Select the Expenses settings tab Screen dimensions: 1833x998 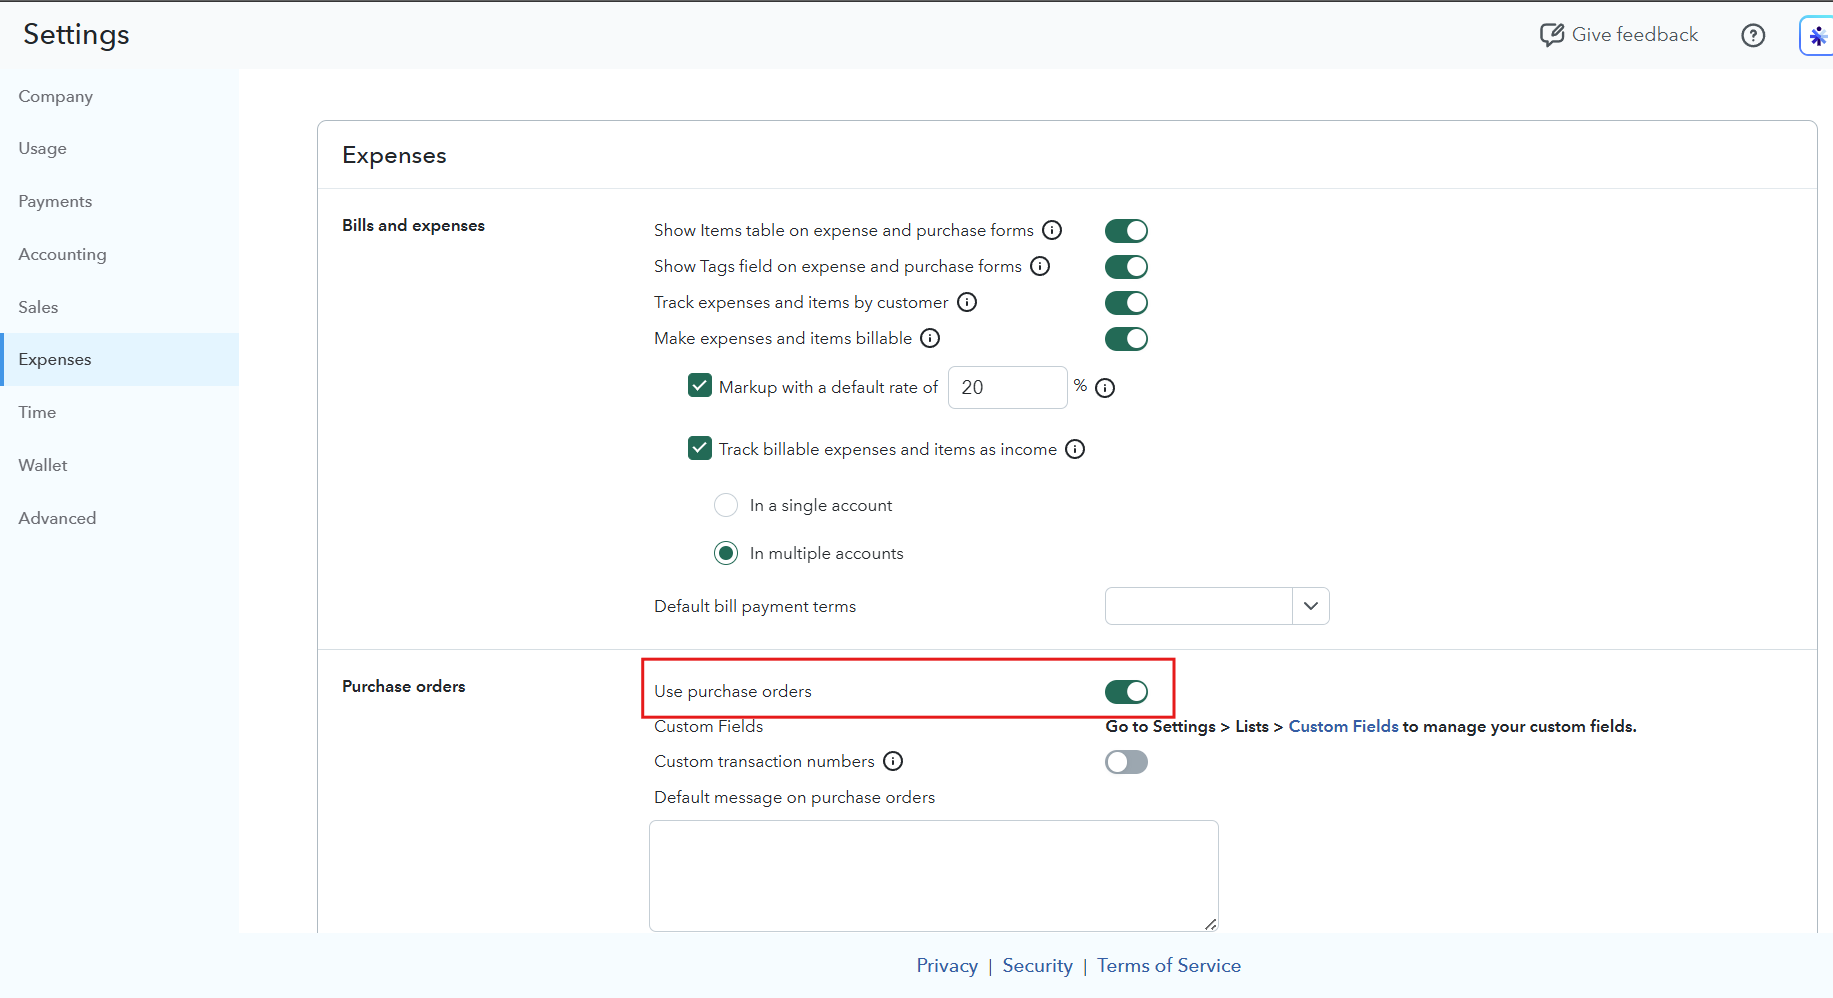pyautogui.click(x=120, y=359)
